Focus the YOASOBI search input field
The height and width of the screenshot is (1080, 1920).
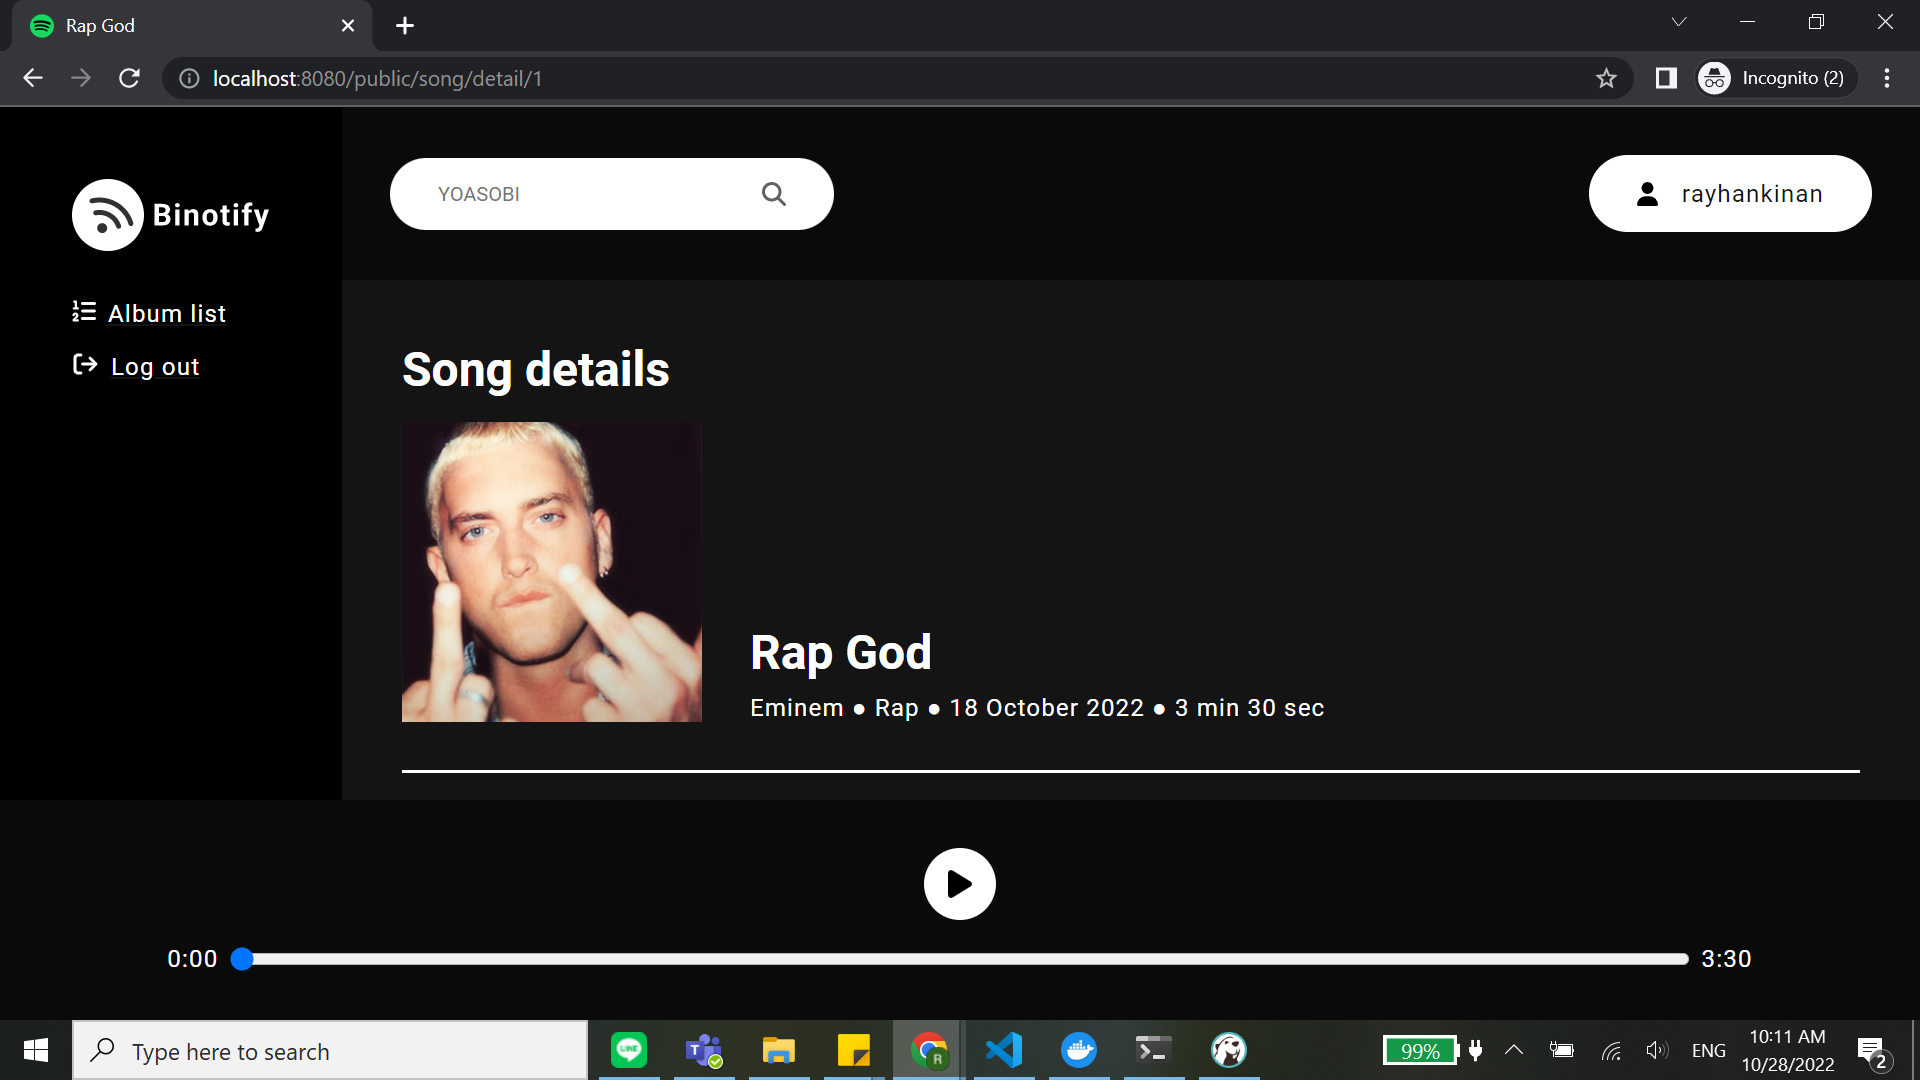[590, 194]
